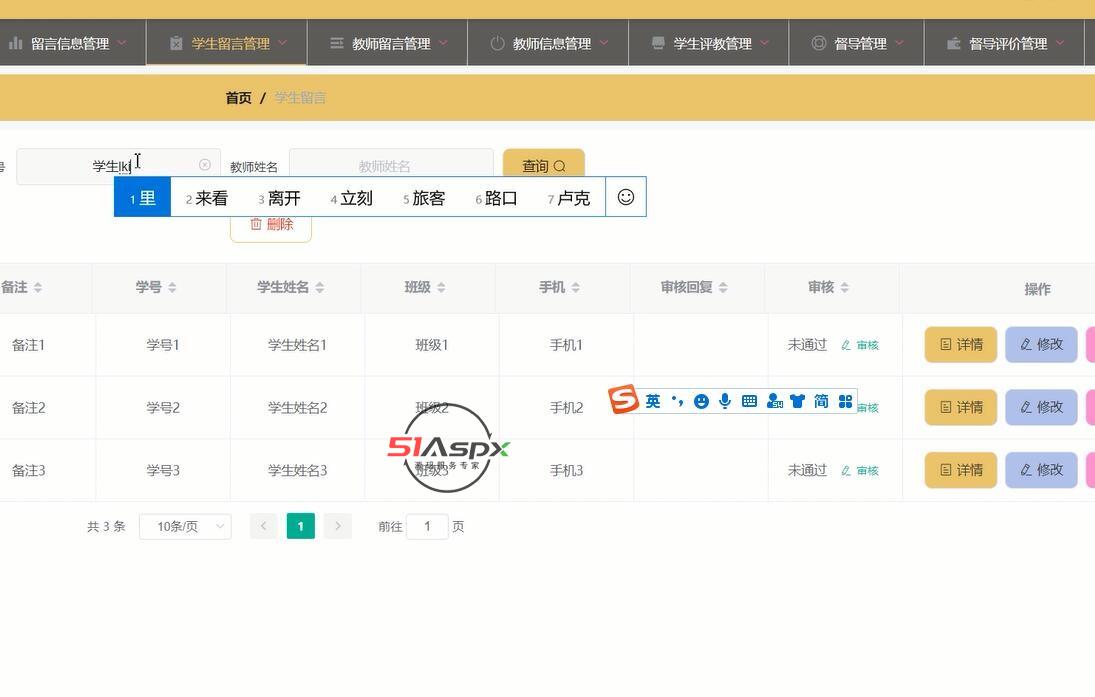This screenshot has height=697, width=1095.
Task: Toggle Sogou 英 language mode
Action: click(x=653, y=401)
